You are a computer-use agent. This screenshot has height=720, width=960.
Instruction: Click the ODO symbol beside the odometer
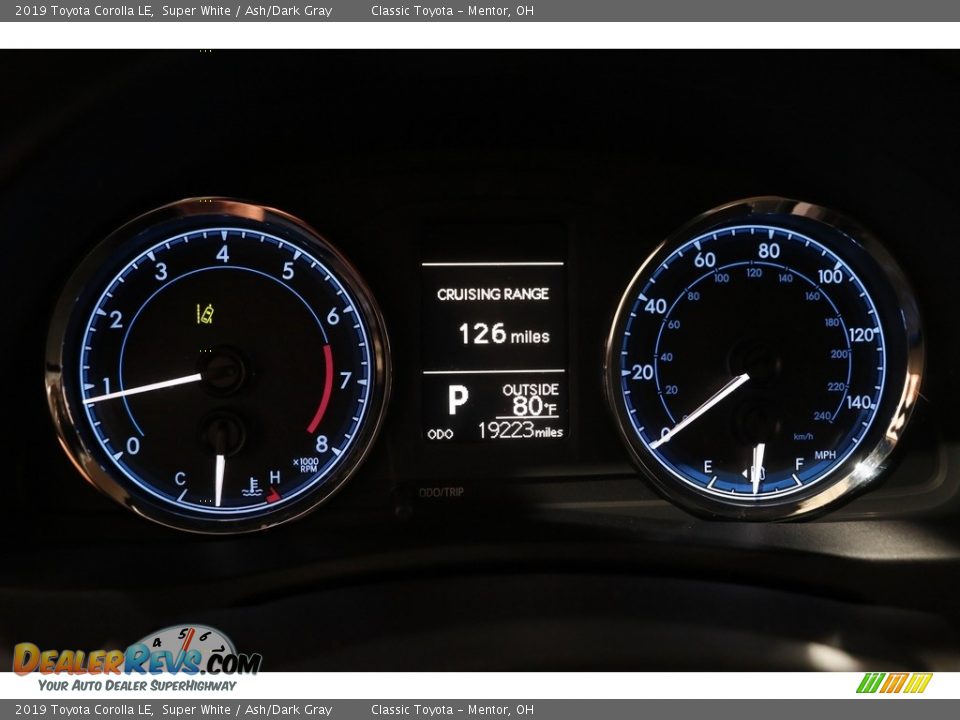[440, 433]
